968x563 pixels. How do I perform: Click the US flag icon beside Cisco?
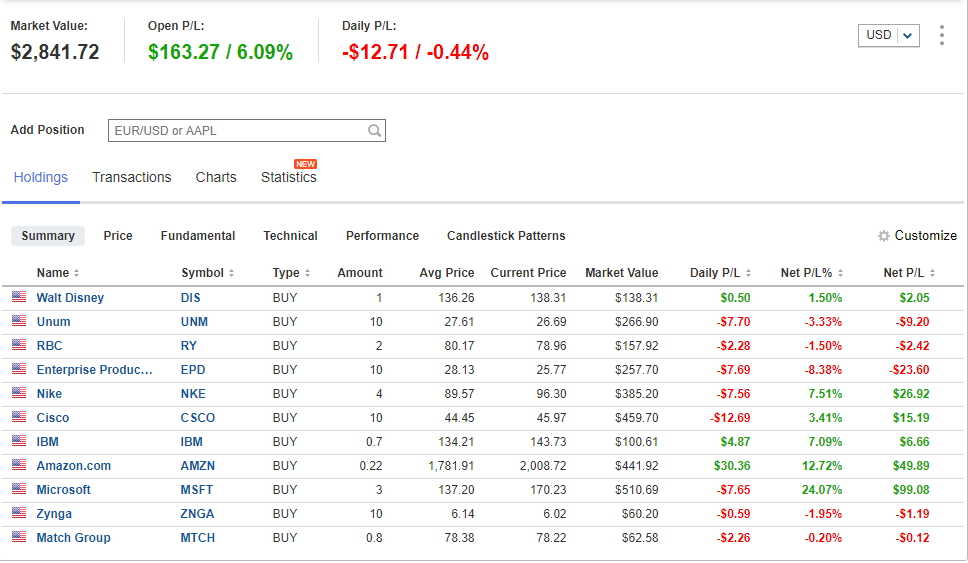[19, 417]
